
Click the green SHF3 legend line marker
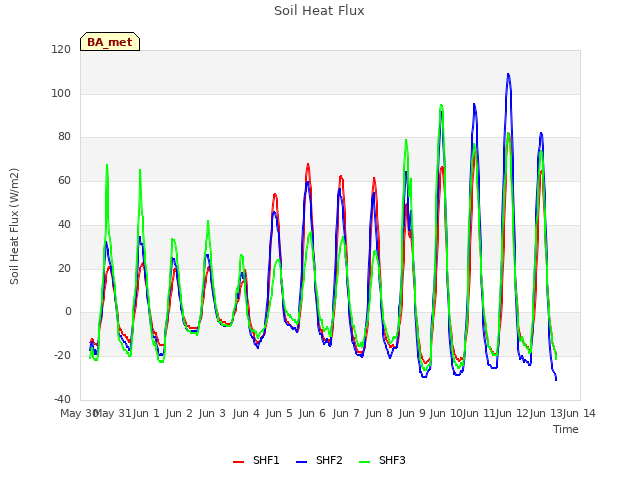tap(364, 461)
